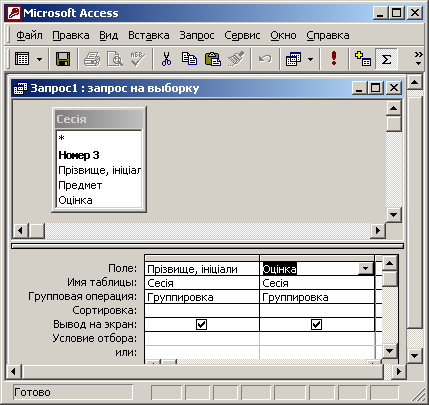This screenshot has width=429, height=405.
Task: Click the Запрос1 query window icon
Action: coord(21,88)
